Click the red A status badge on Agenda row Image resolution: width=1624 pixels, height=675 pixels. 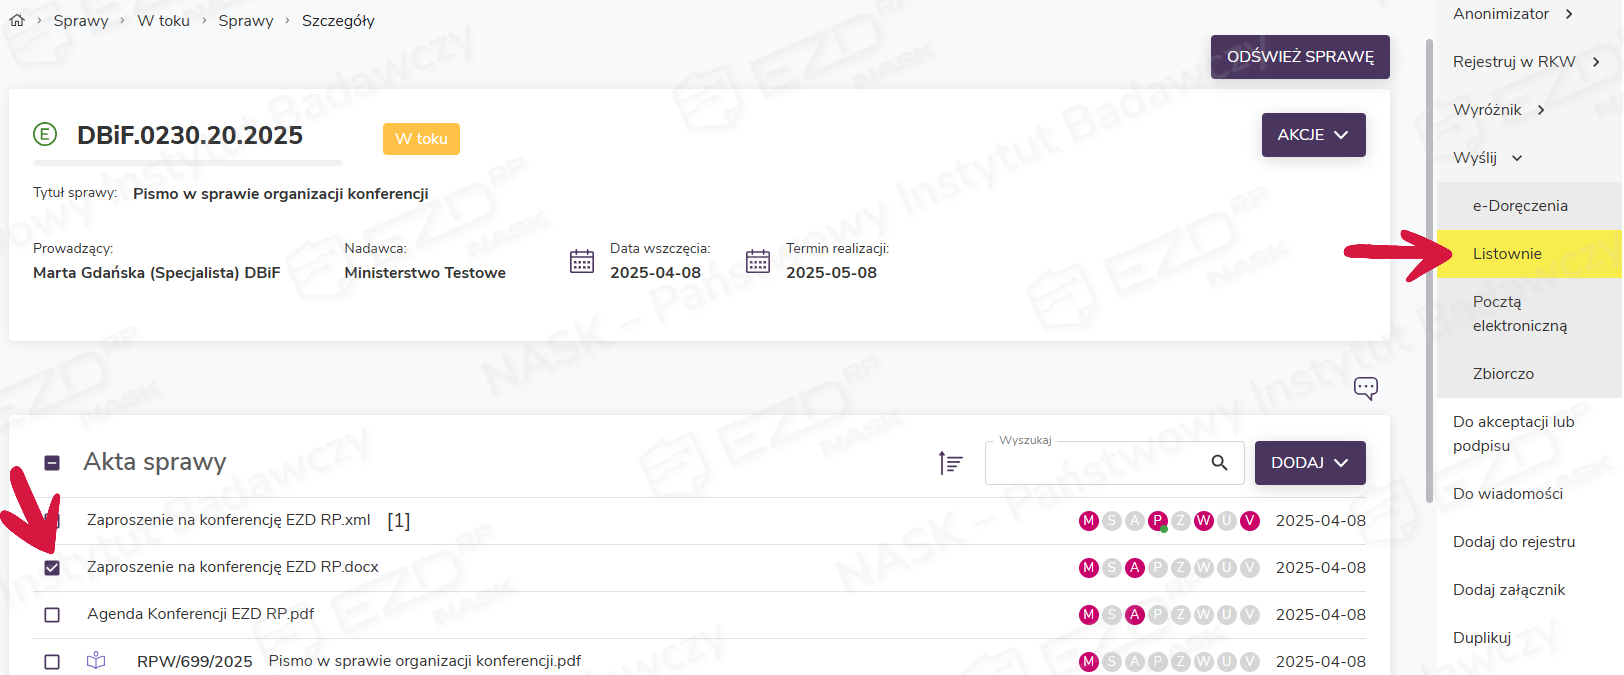point(1134,615)
